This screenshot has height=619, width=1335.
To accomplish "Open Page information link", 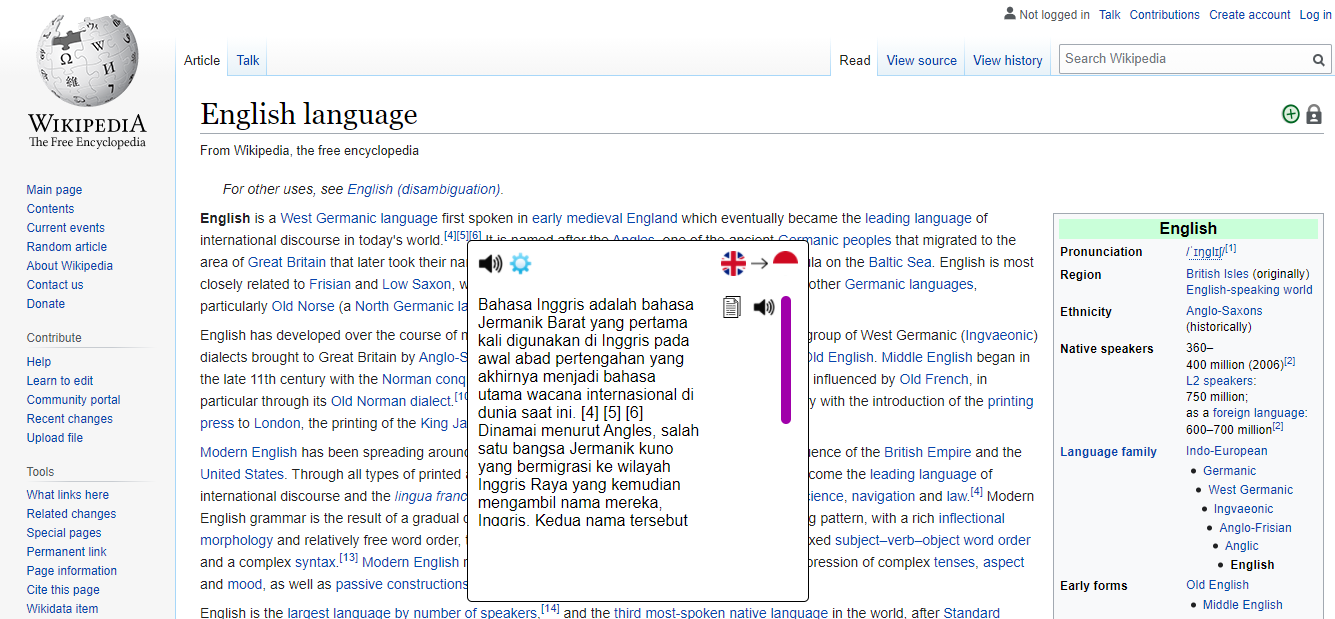I will pyautogui.click(x=72, y=571).
